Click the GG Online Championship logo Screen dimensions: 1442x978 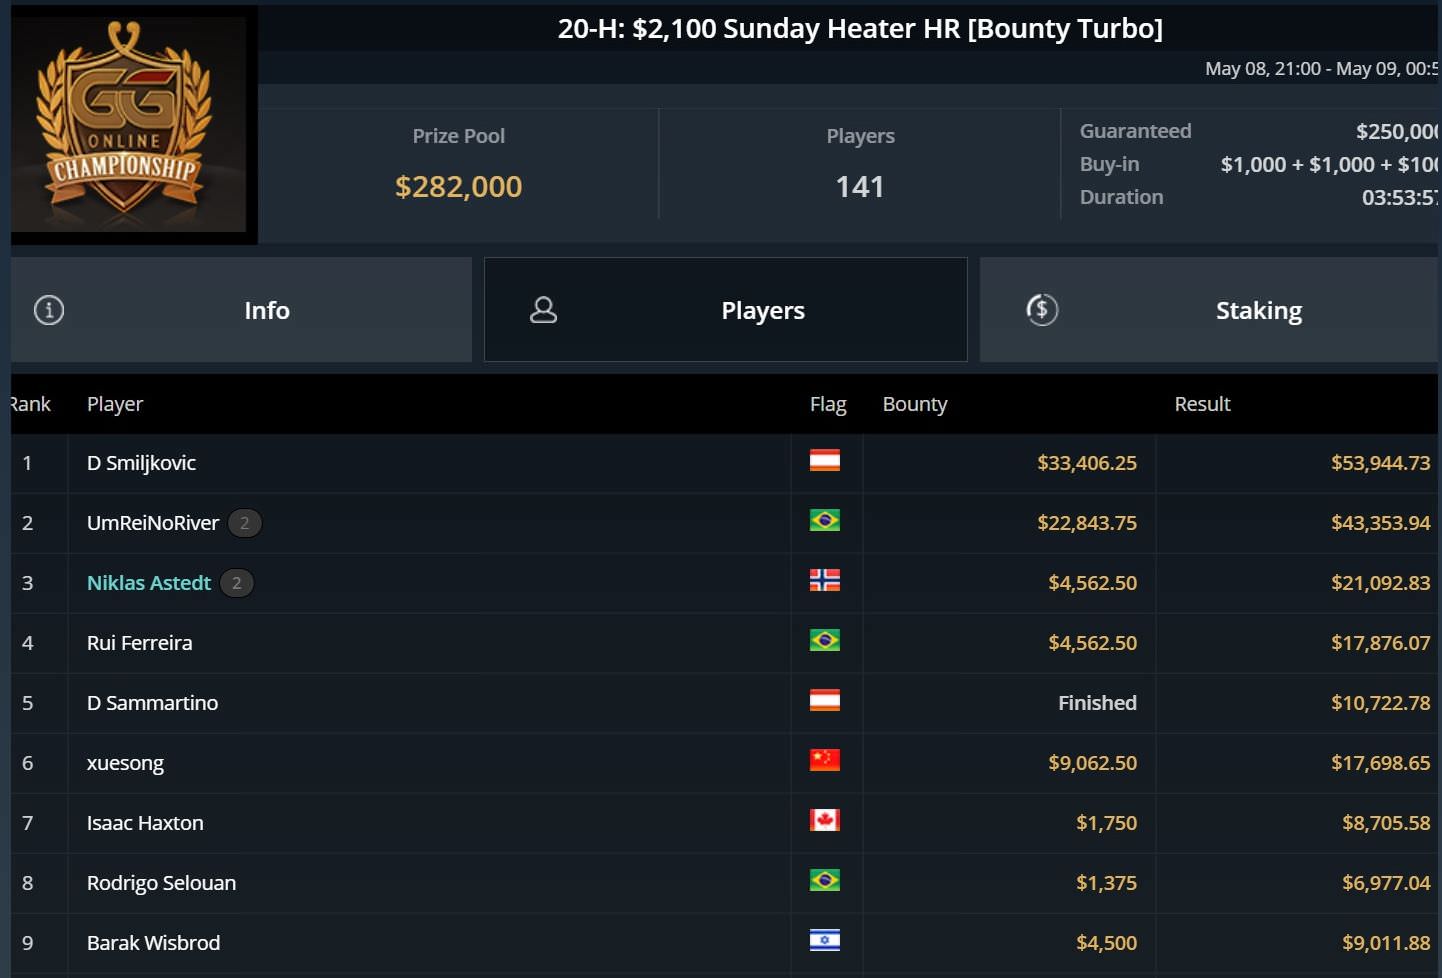click(x=128, y=124)
